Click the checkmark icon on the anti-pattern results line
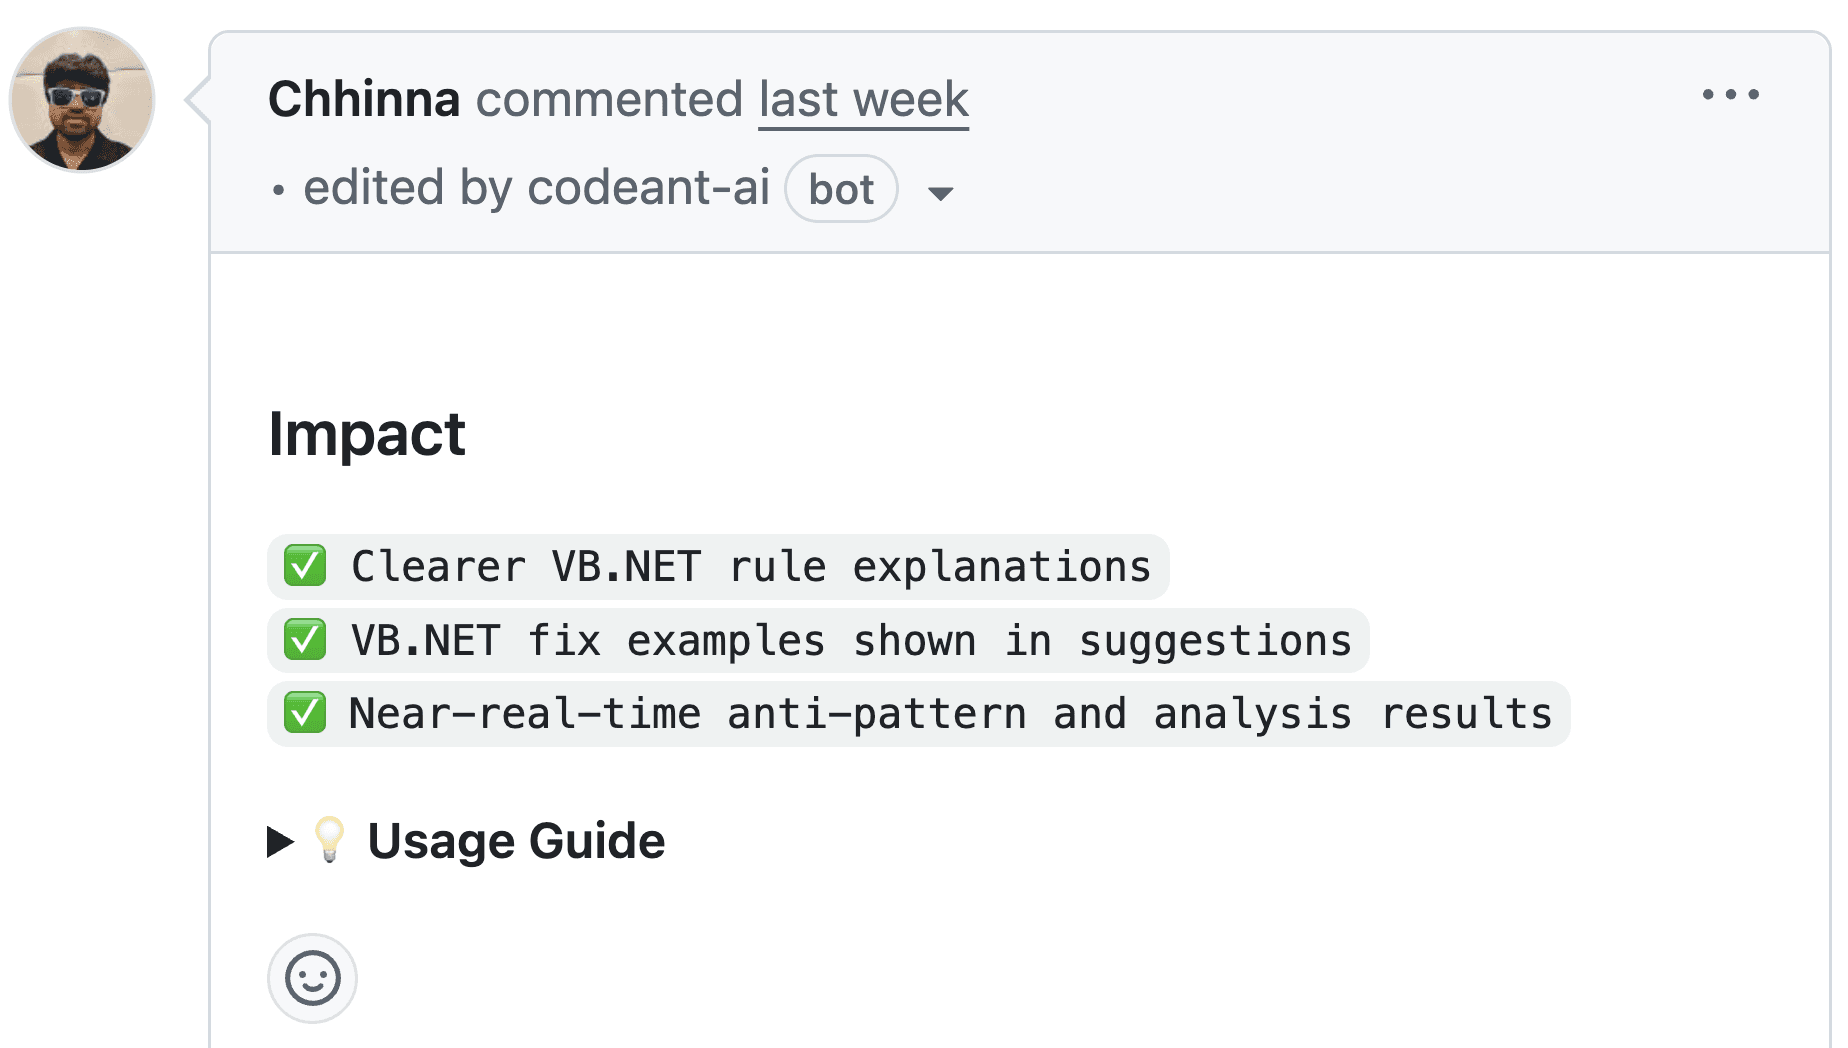 [307, 713]
